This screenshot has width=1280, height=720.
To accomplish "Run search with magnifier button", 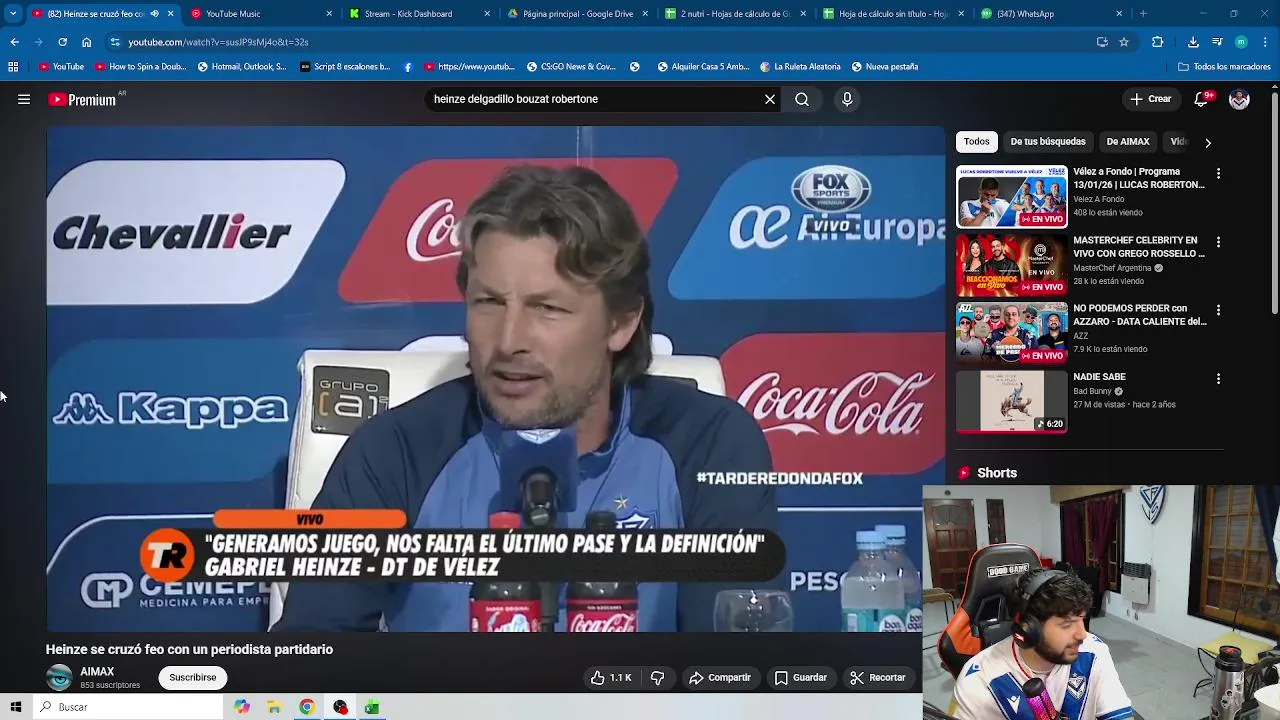I will point(802,99).
